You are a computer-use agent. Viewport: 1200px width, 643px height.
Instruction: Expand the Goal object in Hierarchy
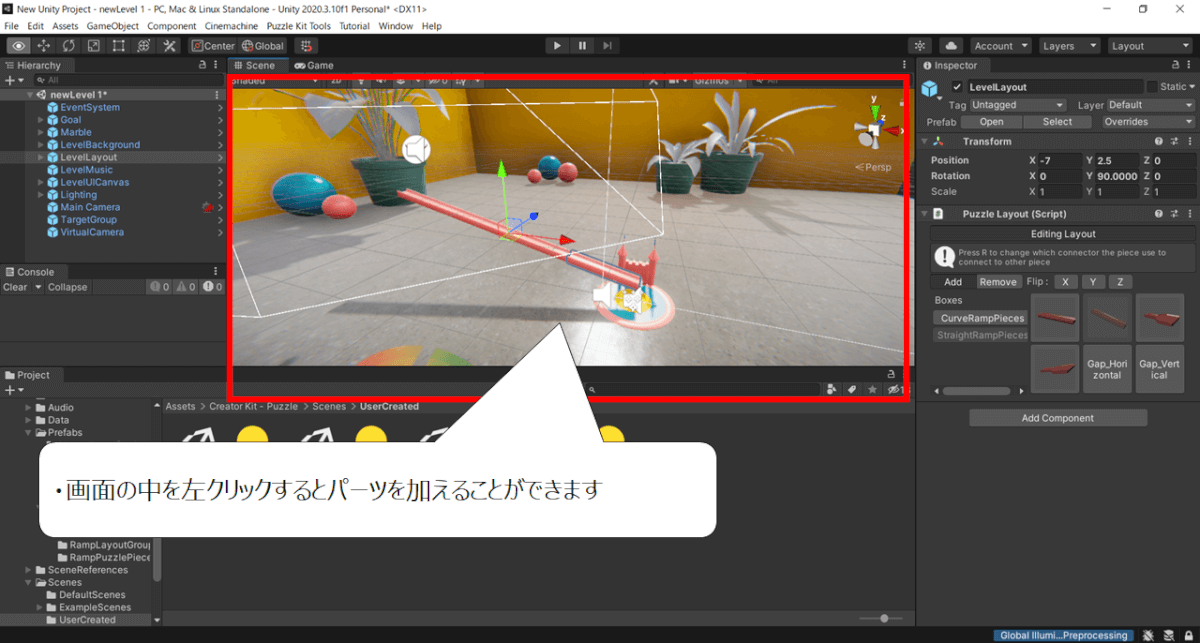coord(41,120)
